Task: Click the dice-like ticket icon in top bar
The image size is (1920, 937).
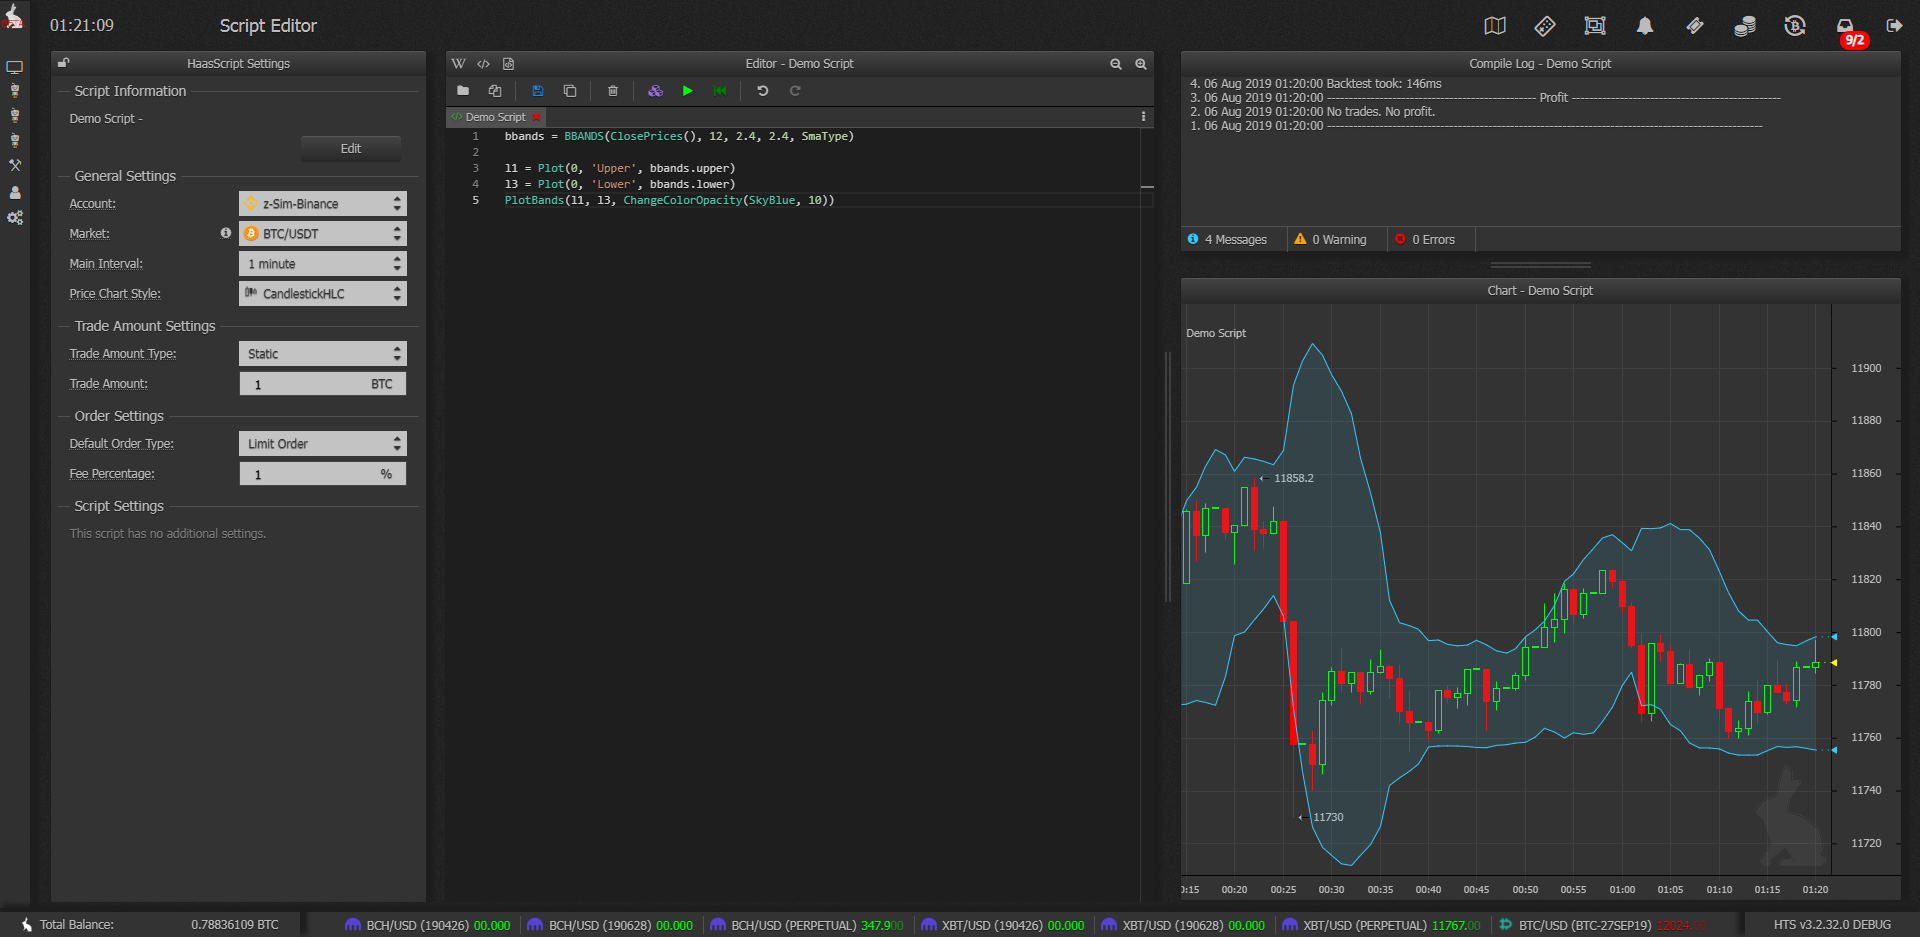Action: 1545,26
